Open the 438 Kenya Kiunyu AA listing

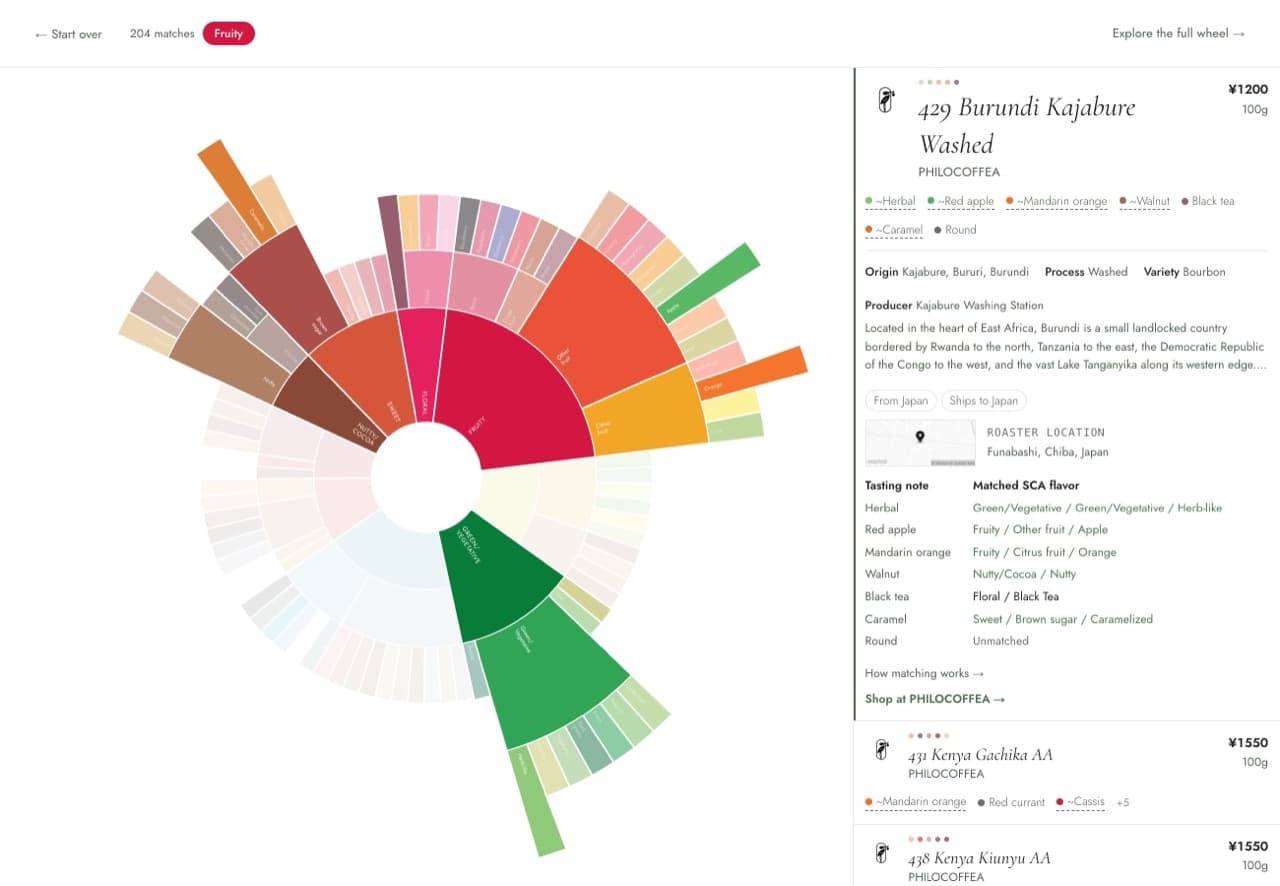[979, 859]
